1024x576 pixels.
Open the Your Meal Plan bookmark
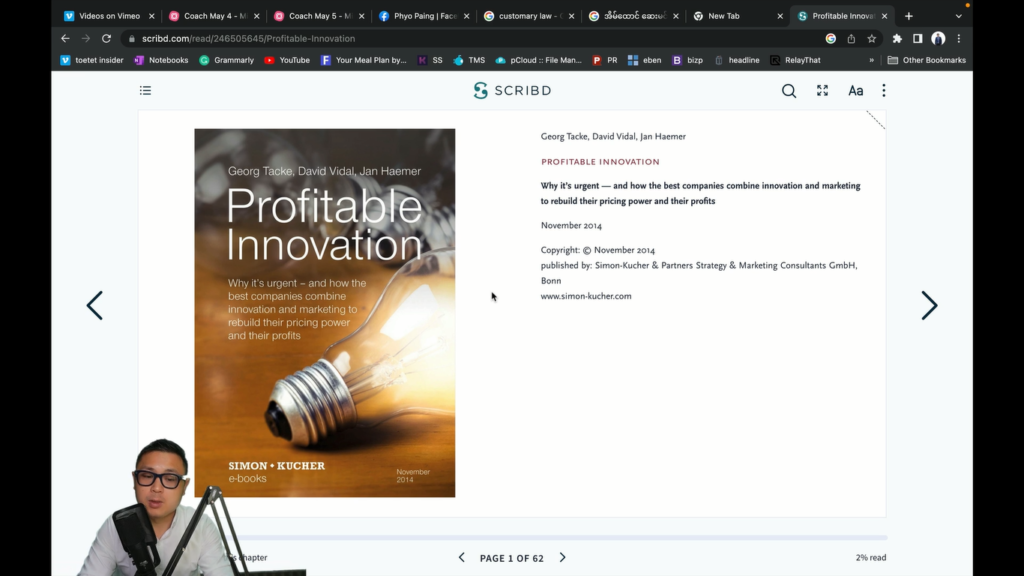click(x=364, y=60)
